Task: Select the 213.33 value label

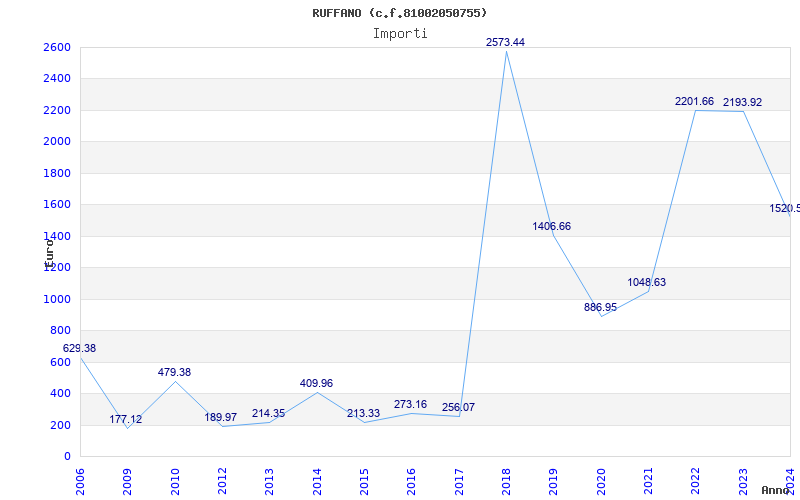Action: pos(363,413)
